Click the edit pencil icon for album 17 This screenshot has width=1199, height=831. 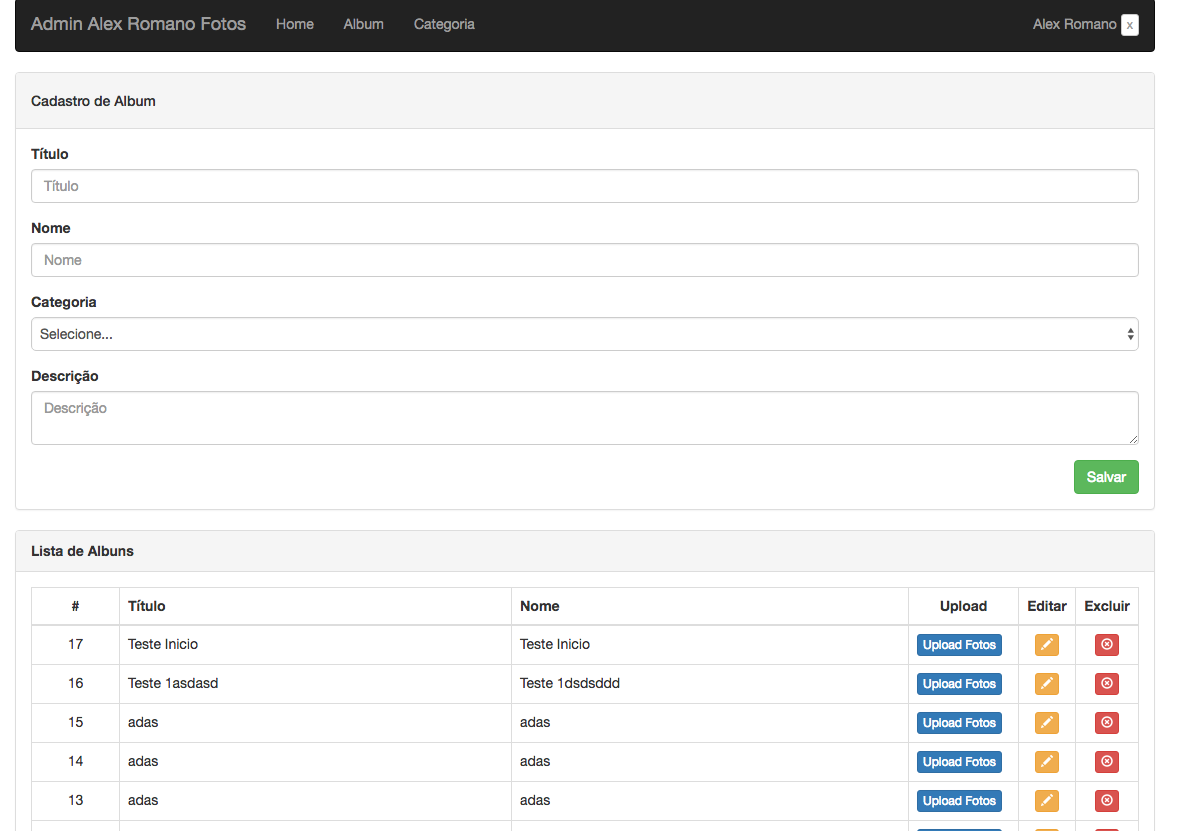(1046, 644)
